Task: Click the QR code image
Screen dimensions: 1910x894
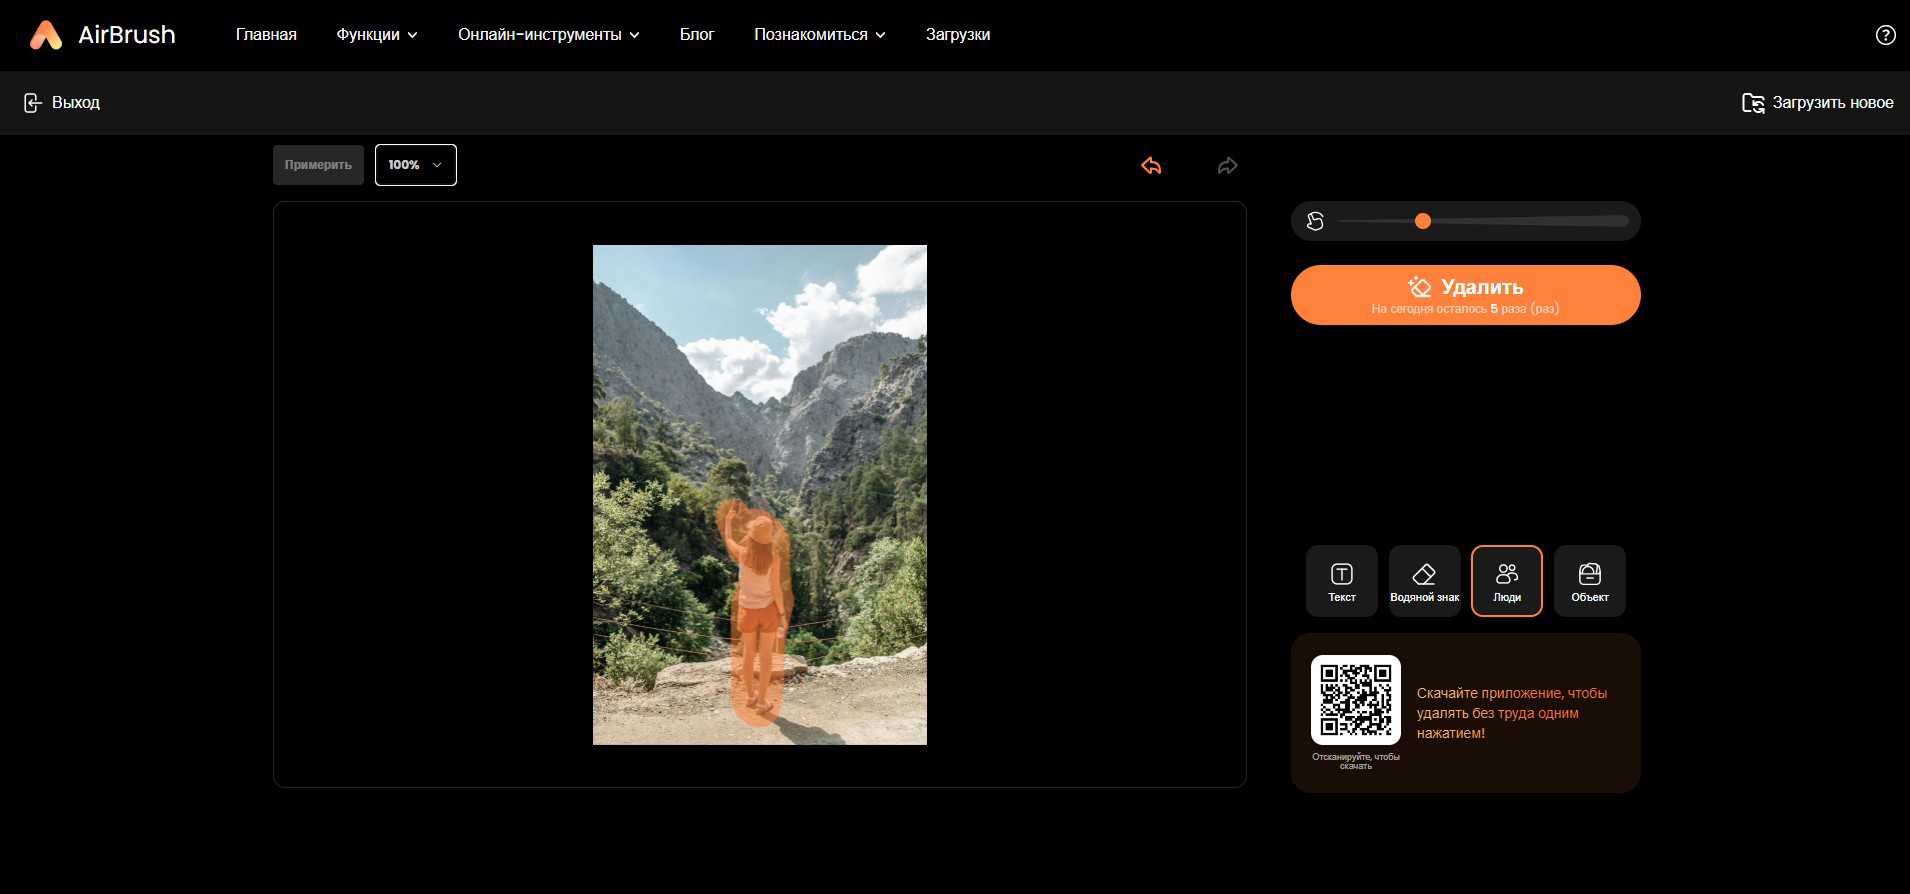Action: coord(1356,700)
